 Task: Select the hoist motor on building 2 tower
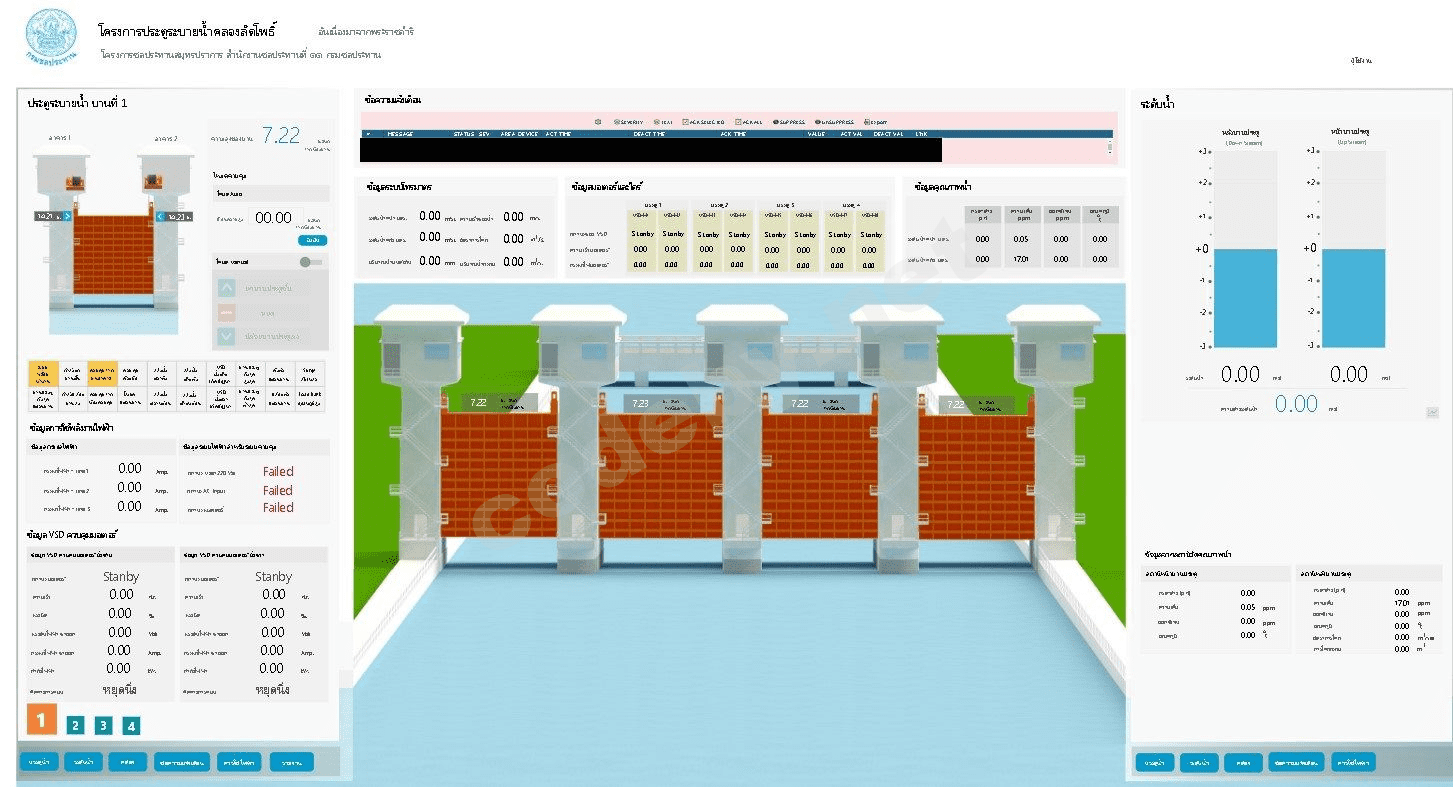point(152,182)
